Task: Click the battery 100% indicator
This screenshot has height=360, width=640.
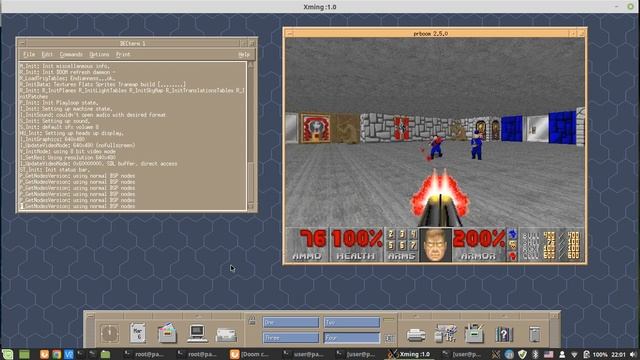Action: 596,354
